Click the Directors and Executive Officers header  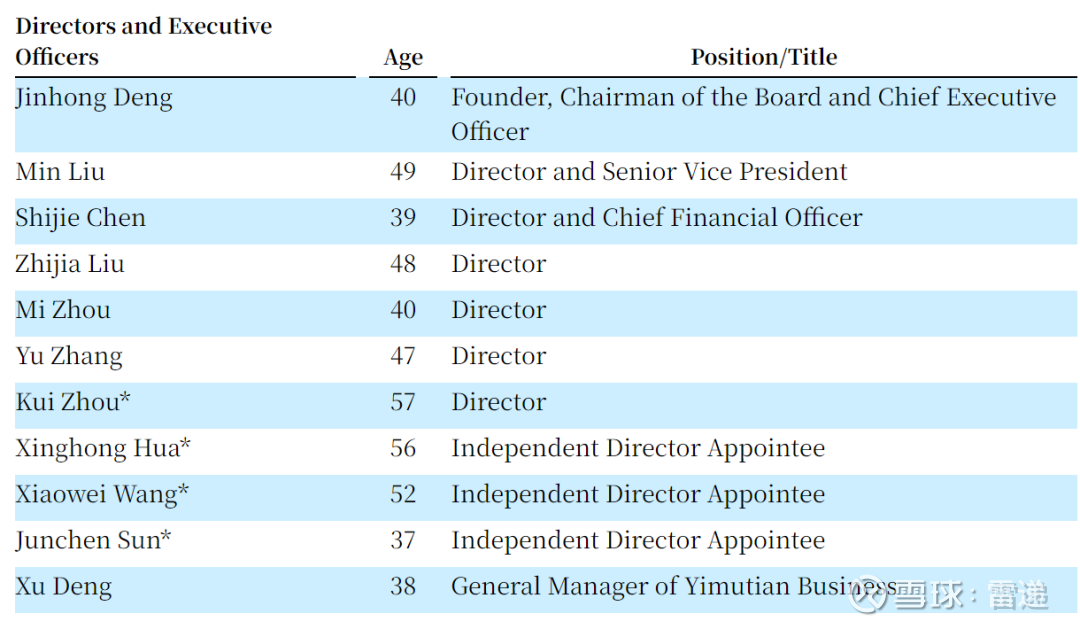point(143,41)
